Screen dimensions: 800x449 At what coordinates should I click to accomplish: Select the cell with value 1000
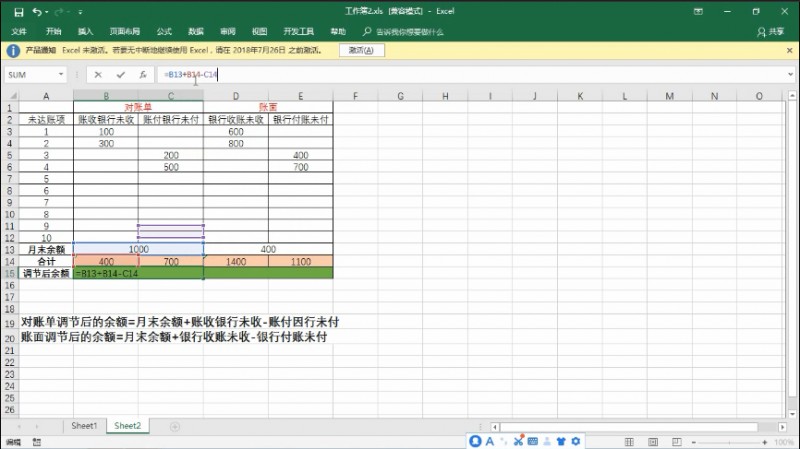pyautogui.click(x=138, y=250)
